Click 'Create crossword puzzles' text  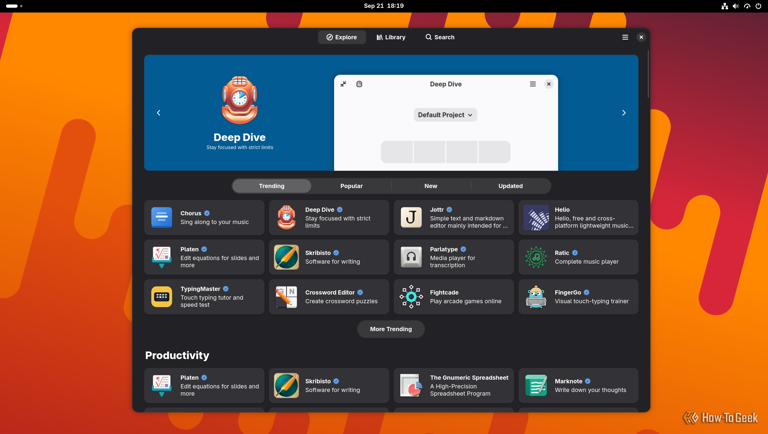(x=341, y=301)
